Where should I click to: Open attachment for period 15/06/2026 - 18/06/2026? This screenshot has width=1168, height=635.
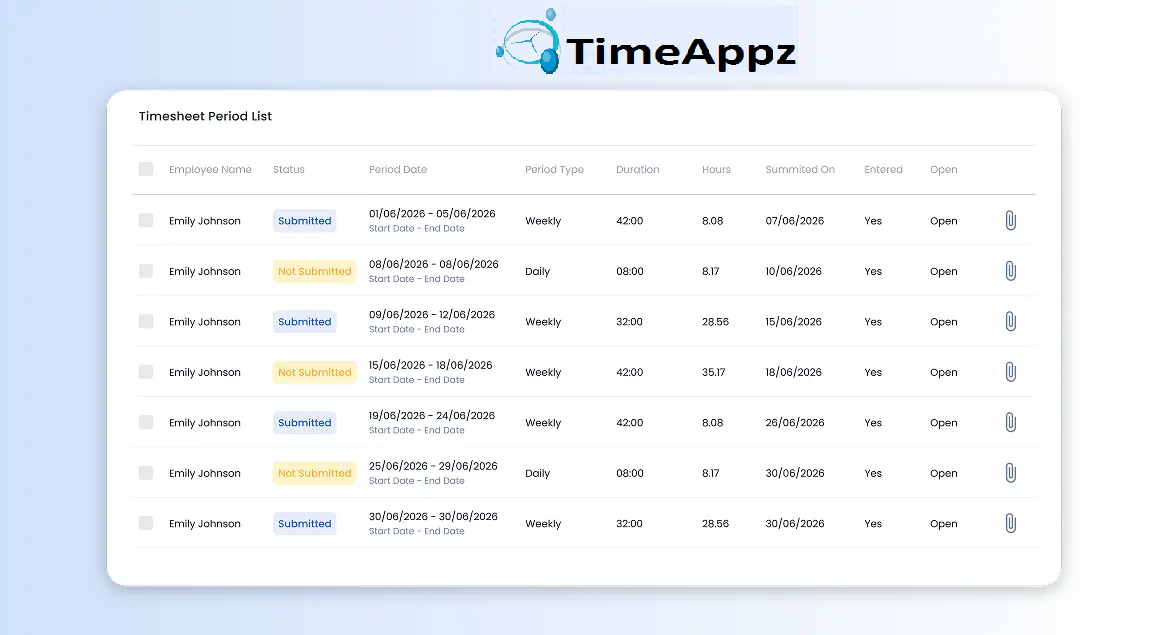(1010, 372)
